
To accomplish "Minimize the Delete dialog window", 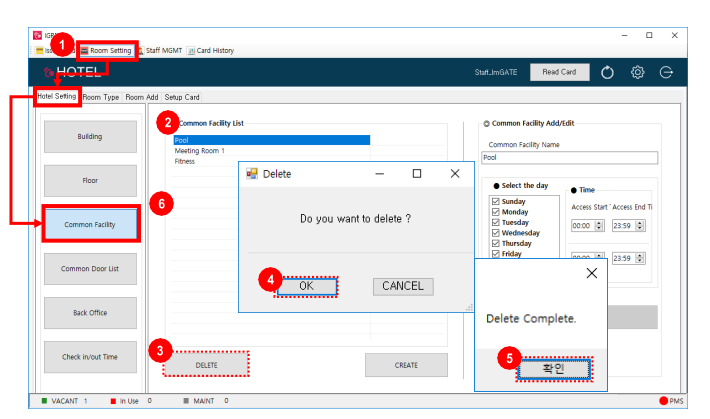I will pyautogui.click(x=379, y=173).
